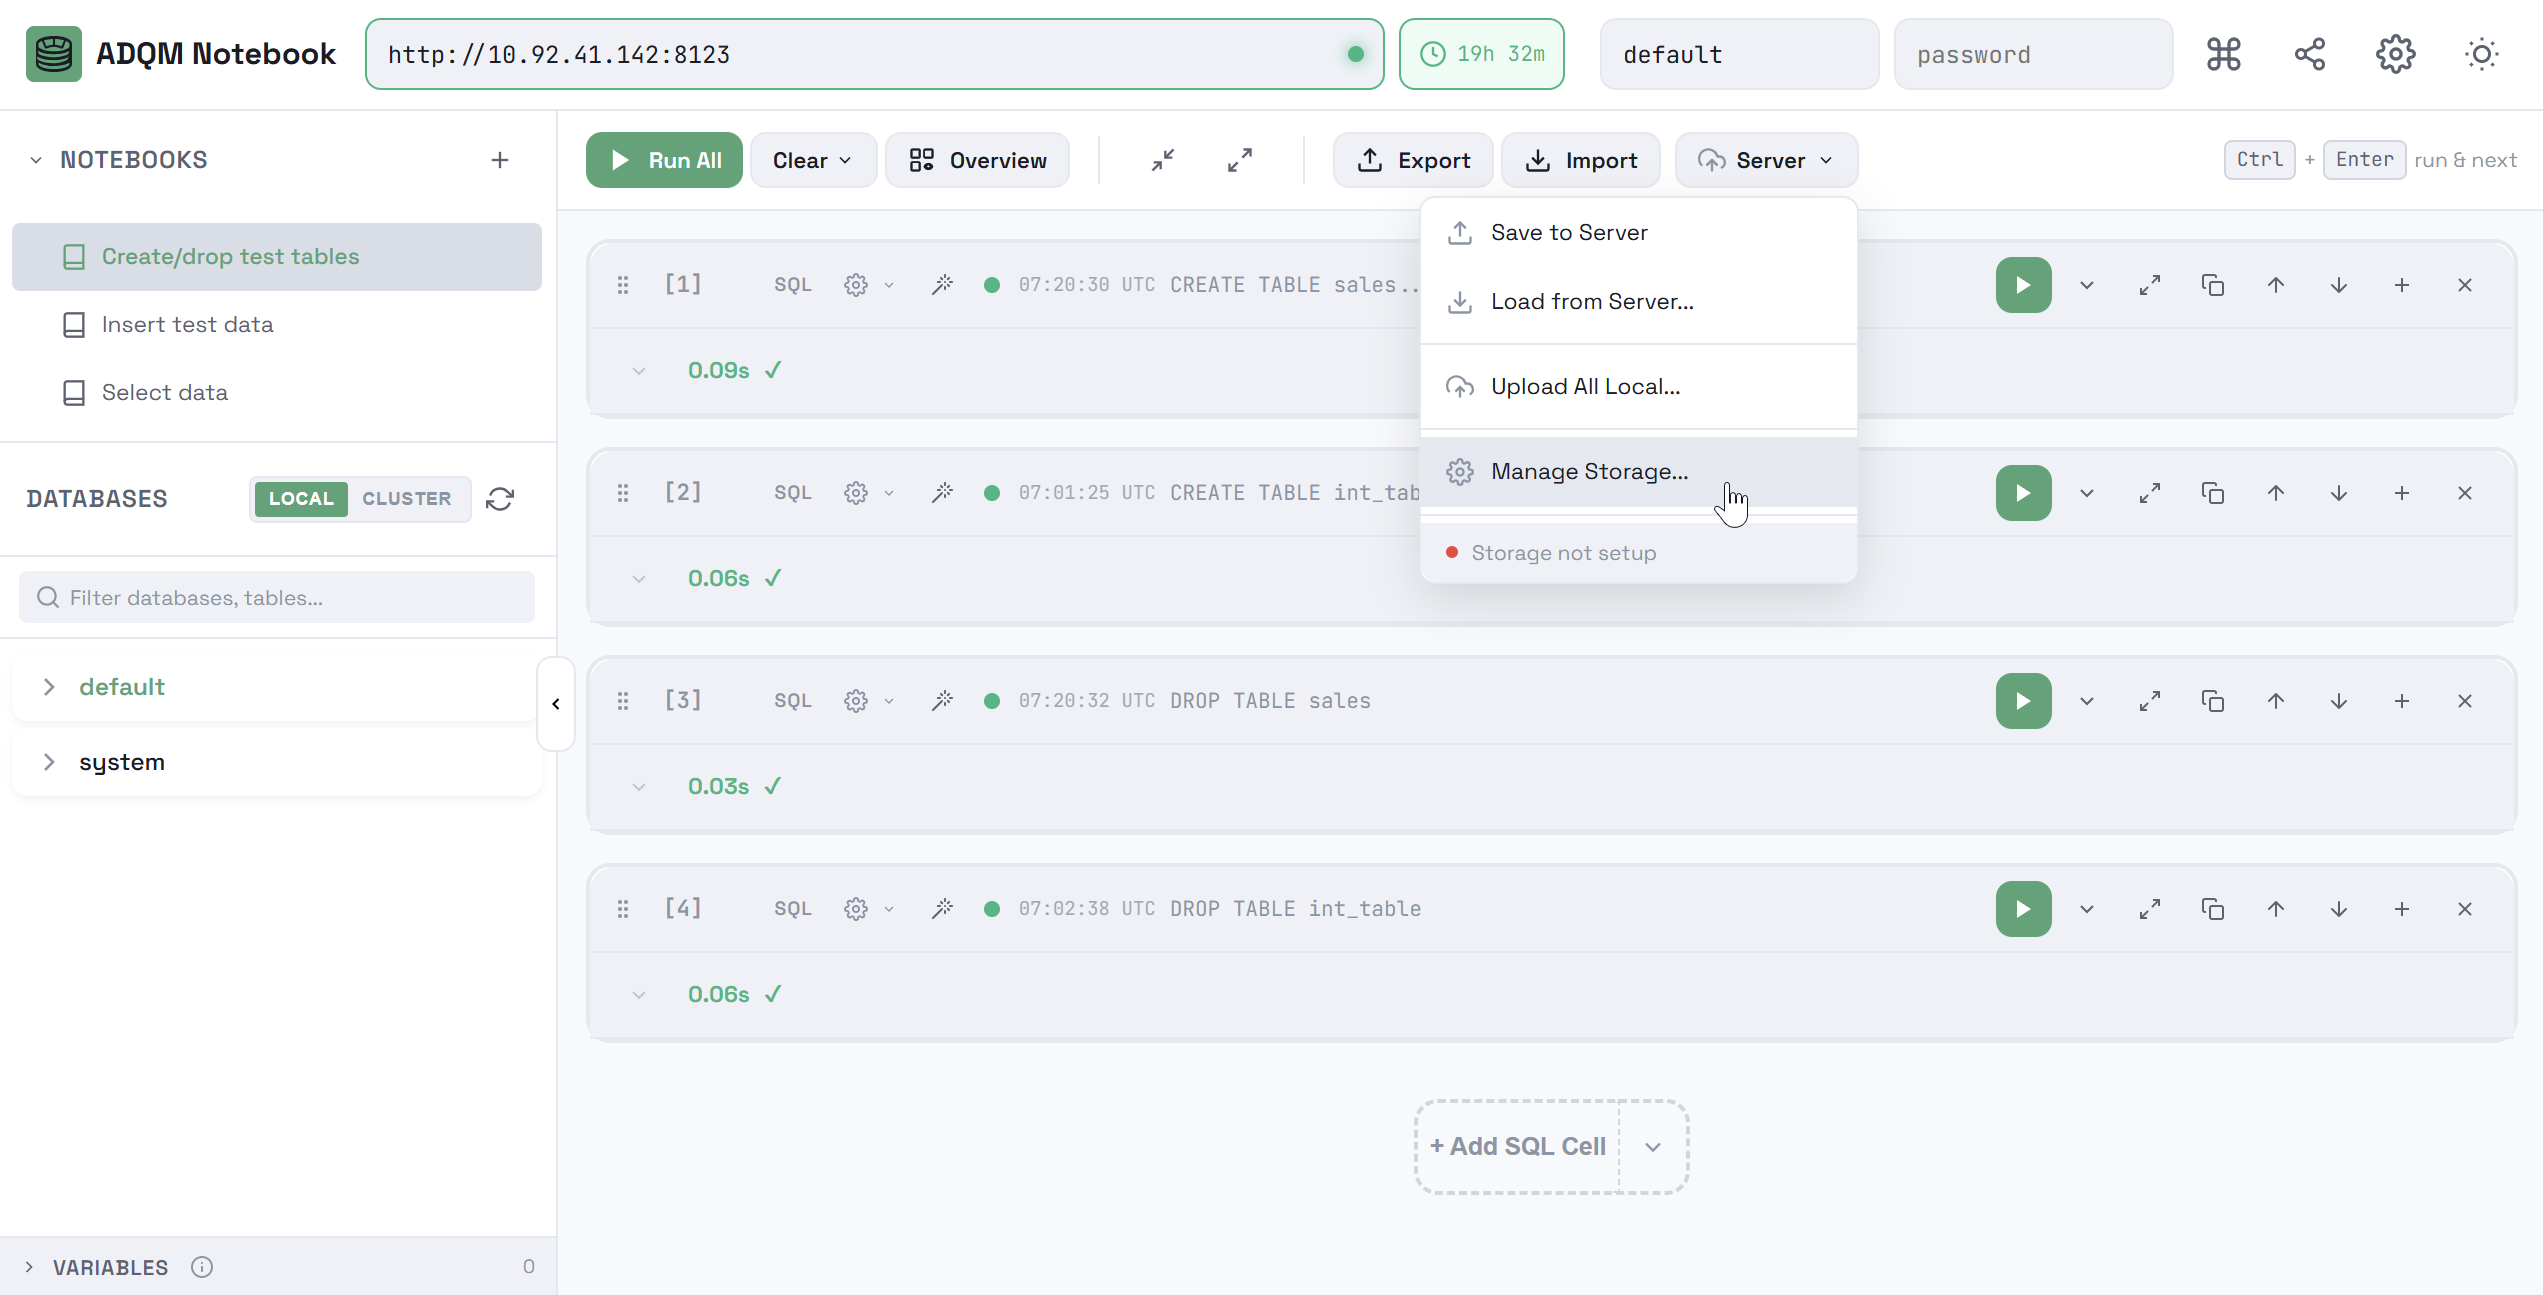Toggle SQL language label in cell [1]

(792, 285)
